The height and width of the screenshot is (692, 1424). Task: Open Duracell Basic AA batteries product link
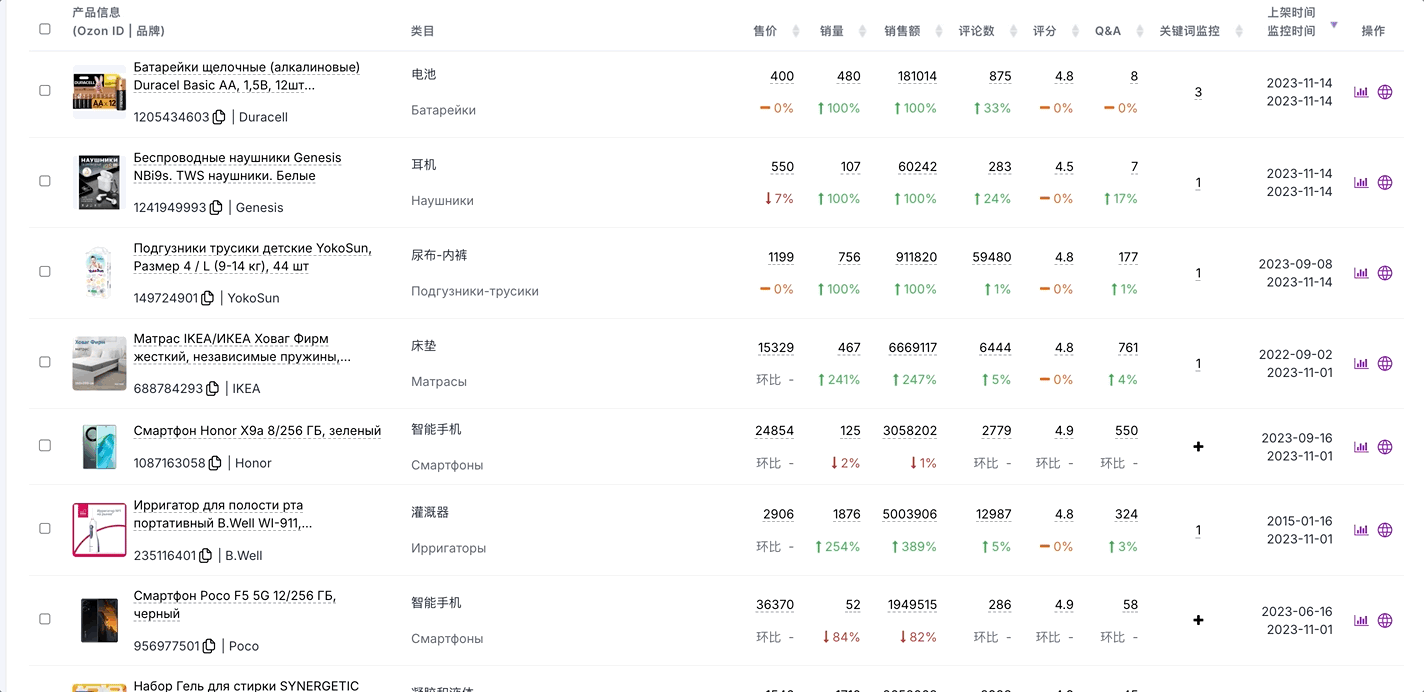(247, 76)
